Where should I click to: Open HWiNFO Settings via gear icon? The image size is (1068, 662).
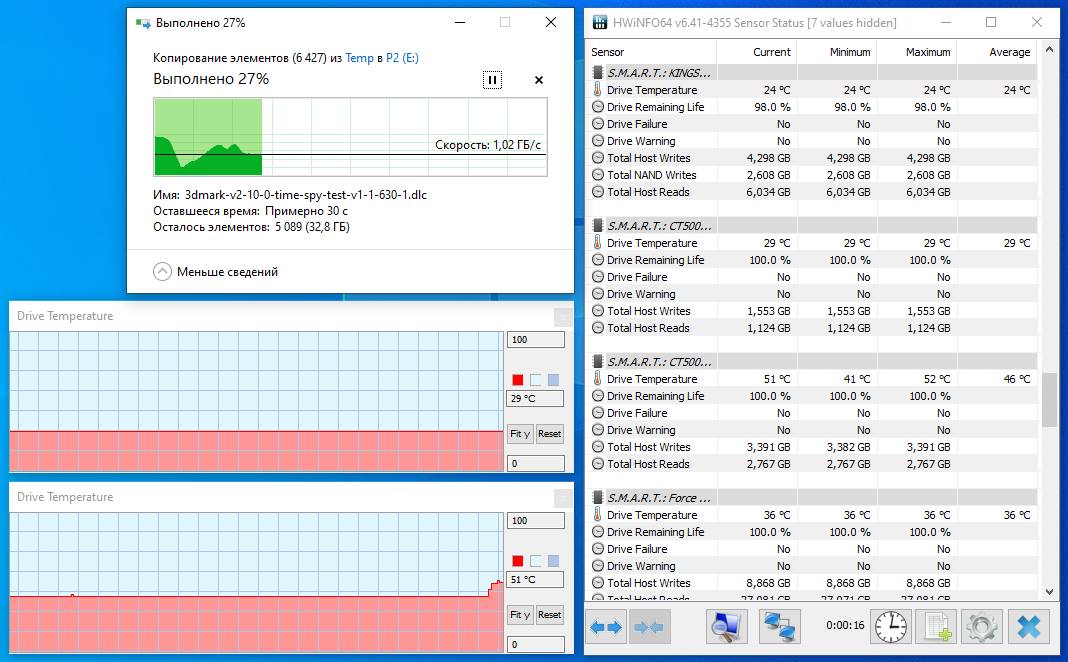click(x=981, y=626)
